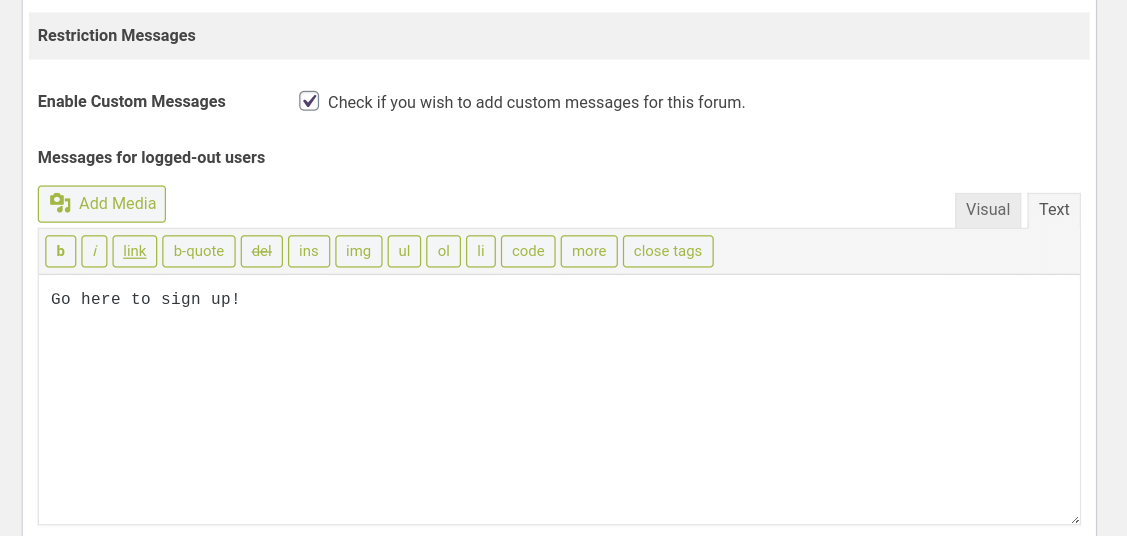Start an unordered list with ul button
The image size is (1127, 536).
pos(404,251)
